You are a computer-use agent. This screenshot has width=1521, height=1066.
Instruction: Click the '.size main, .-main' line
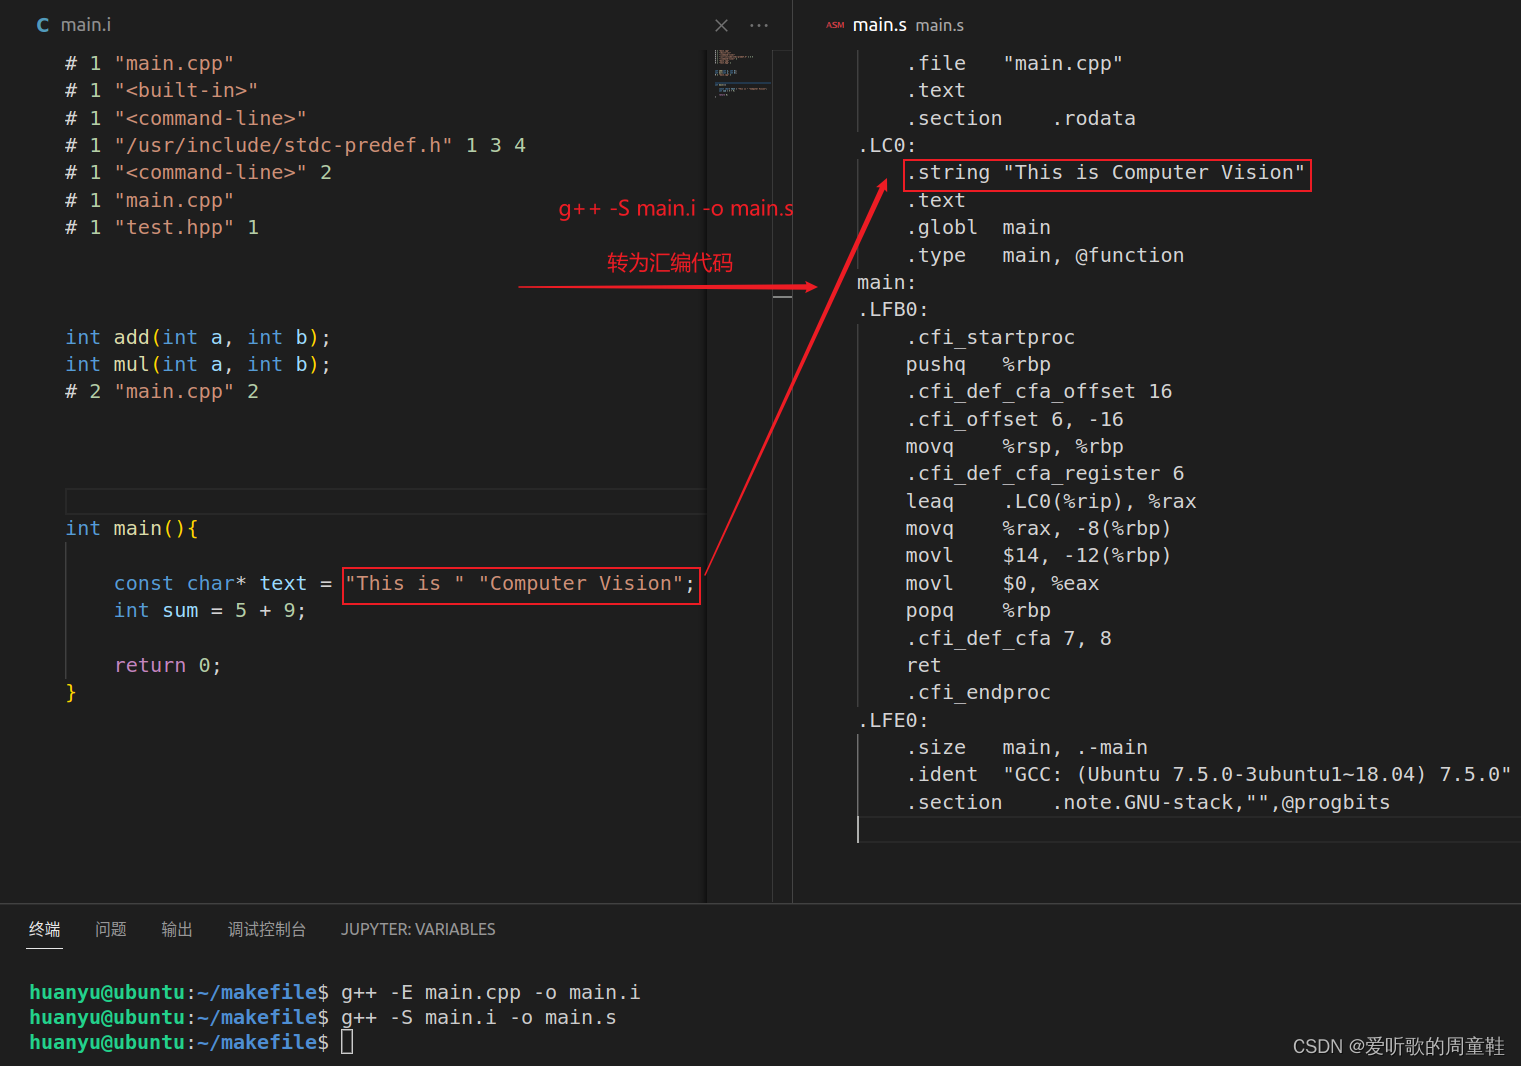click(x=1027, y=747)
